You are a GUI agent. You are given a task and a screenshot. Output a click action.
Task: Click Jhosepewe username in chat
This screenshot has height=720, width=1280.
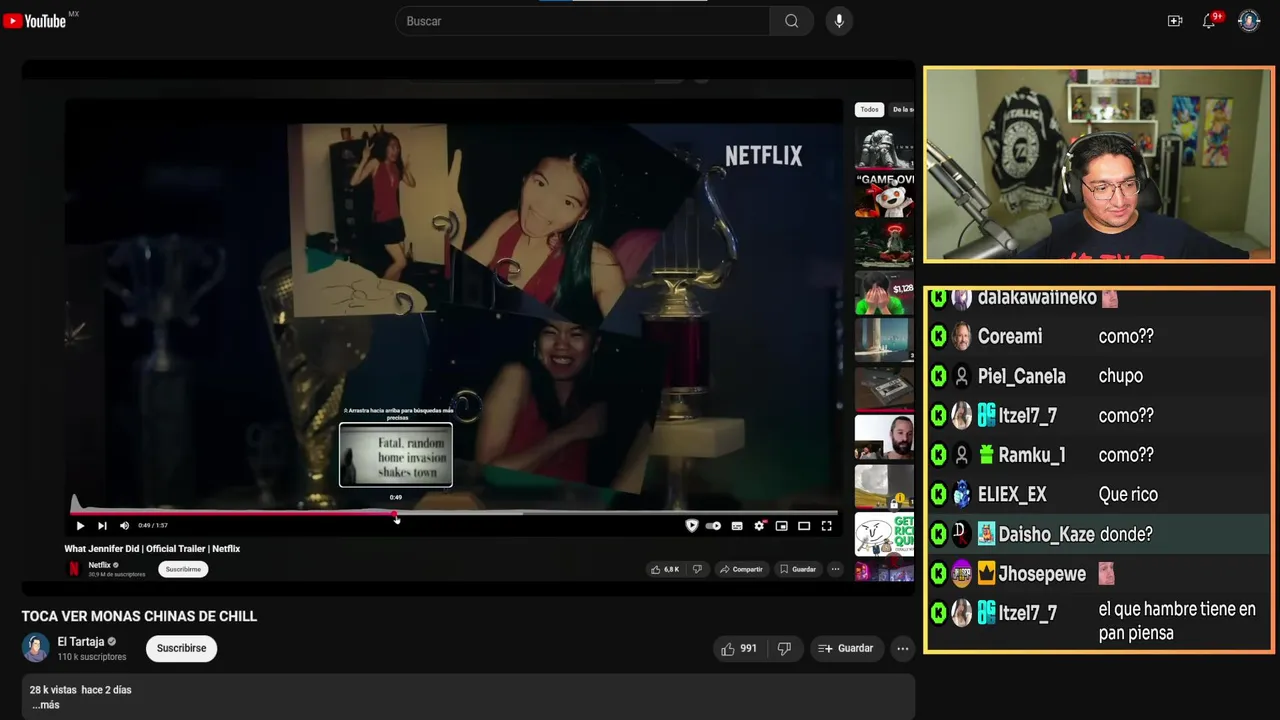(1042, 574)
